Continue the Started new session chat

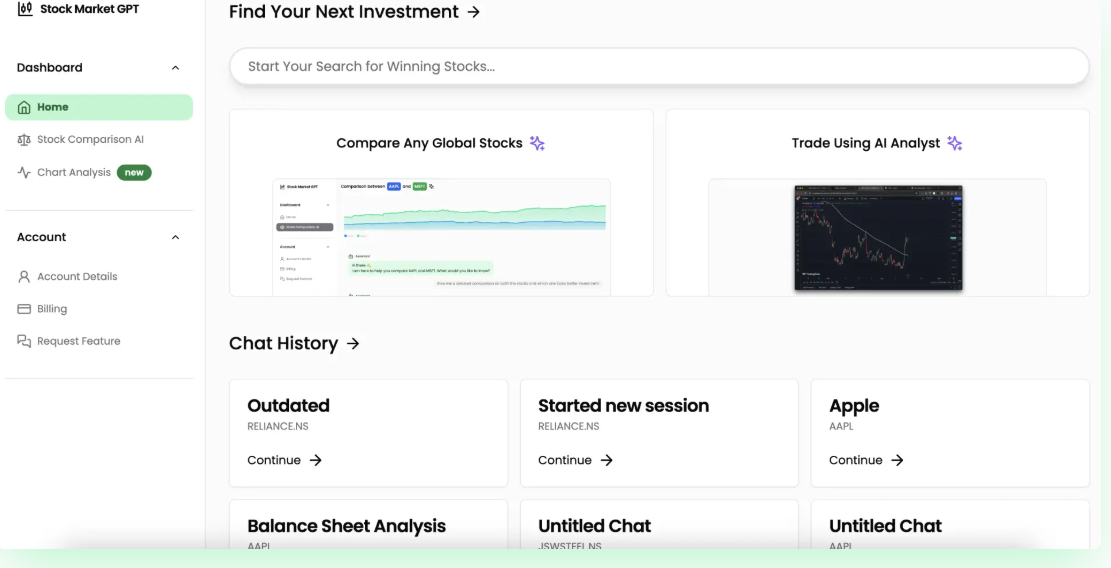(575, 460)
